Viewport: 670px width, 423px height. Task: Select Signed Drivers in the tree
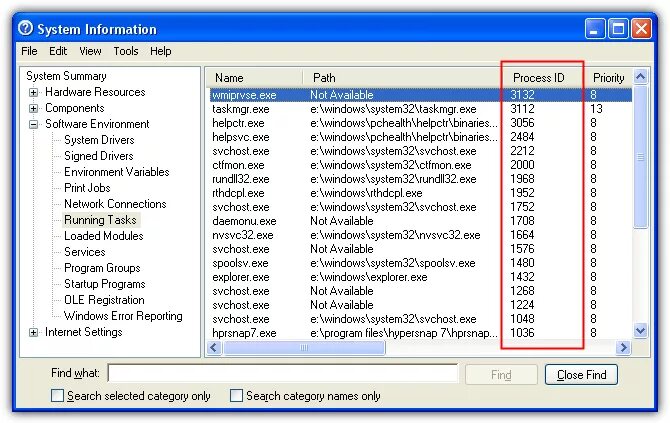(x=99, y=156)
